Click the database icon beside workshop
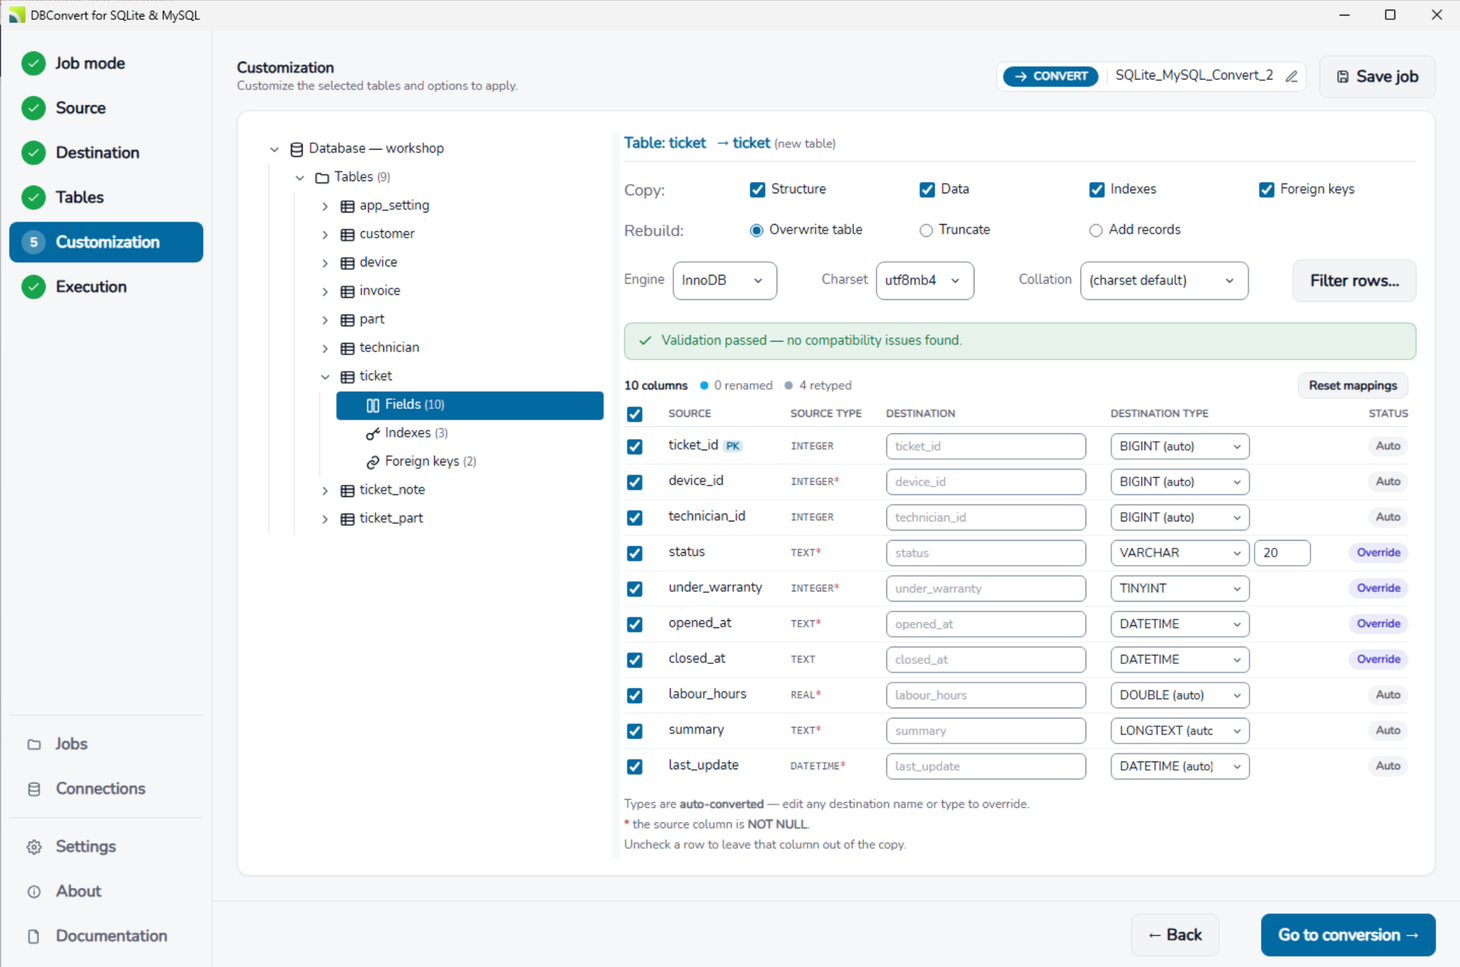Viewport: 1460px width, 967px height. pos(297,149)
